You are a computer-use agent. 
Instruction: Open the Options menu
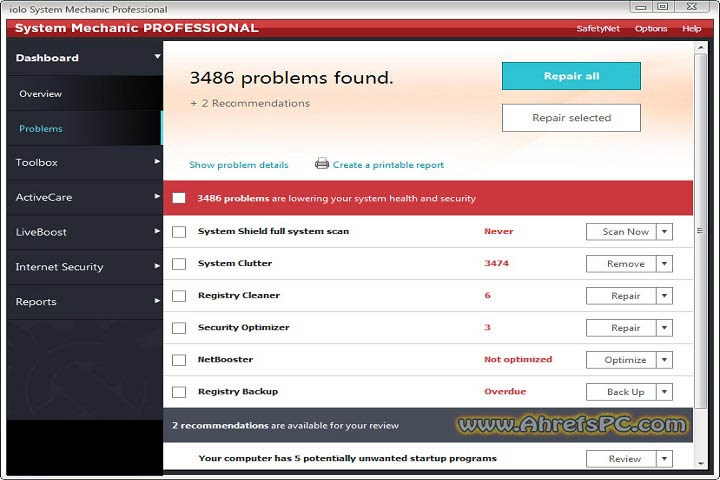click(651, 28)
